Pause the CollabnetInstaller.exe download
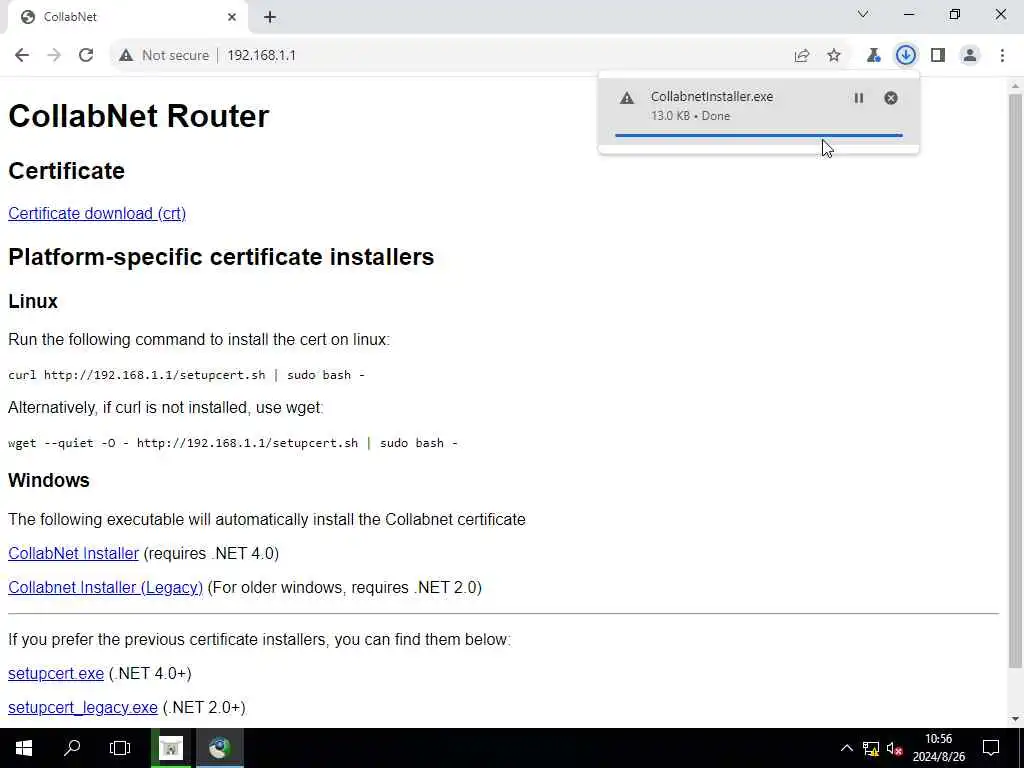Viewport: 1024px width, 768px height. (859, 98)
